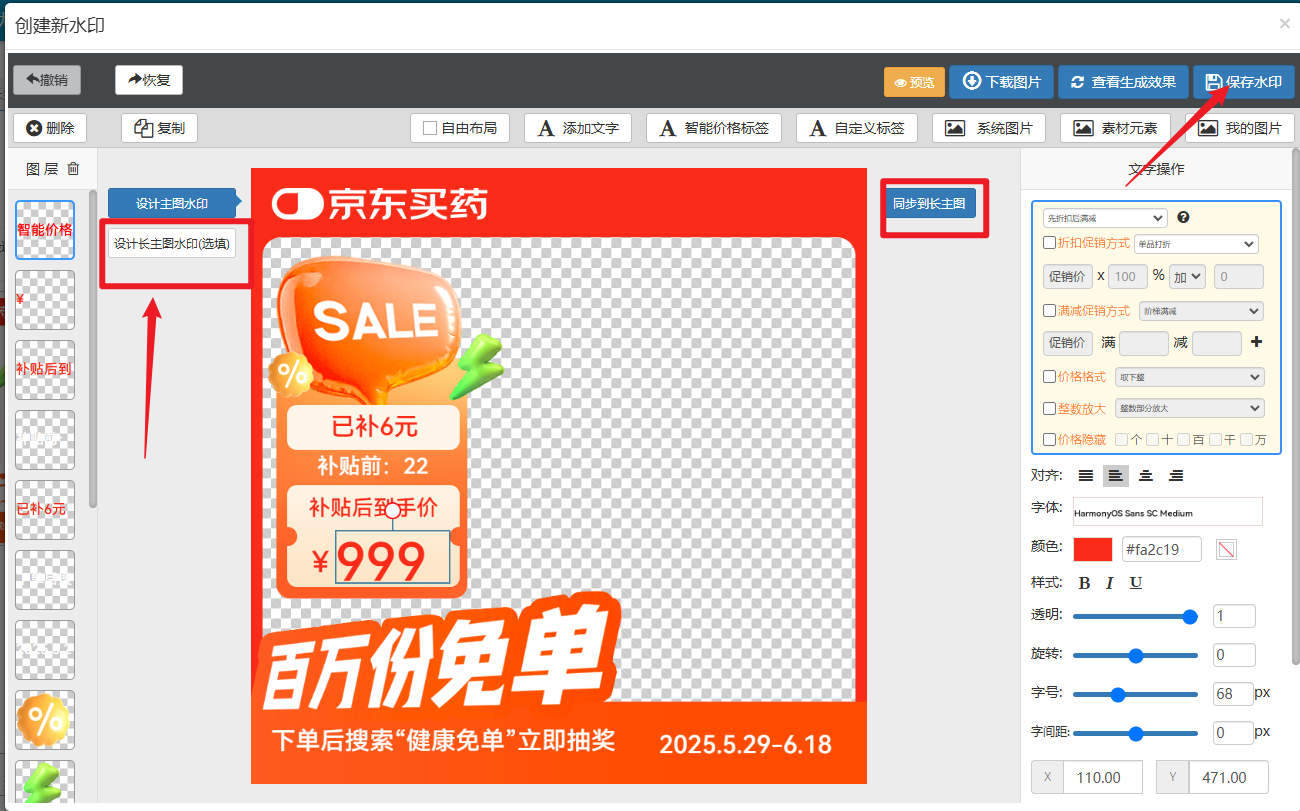The height and width of the screenshot is (811, 1300).
Task: Open 素材元素 material elements
Action: coord(1116,128)
